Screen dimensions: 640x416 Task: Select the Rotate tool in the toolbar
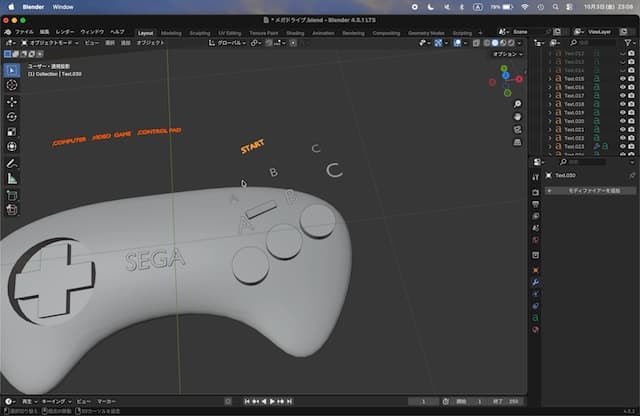[x=12, y=116]
